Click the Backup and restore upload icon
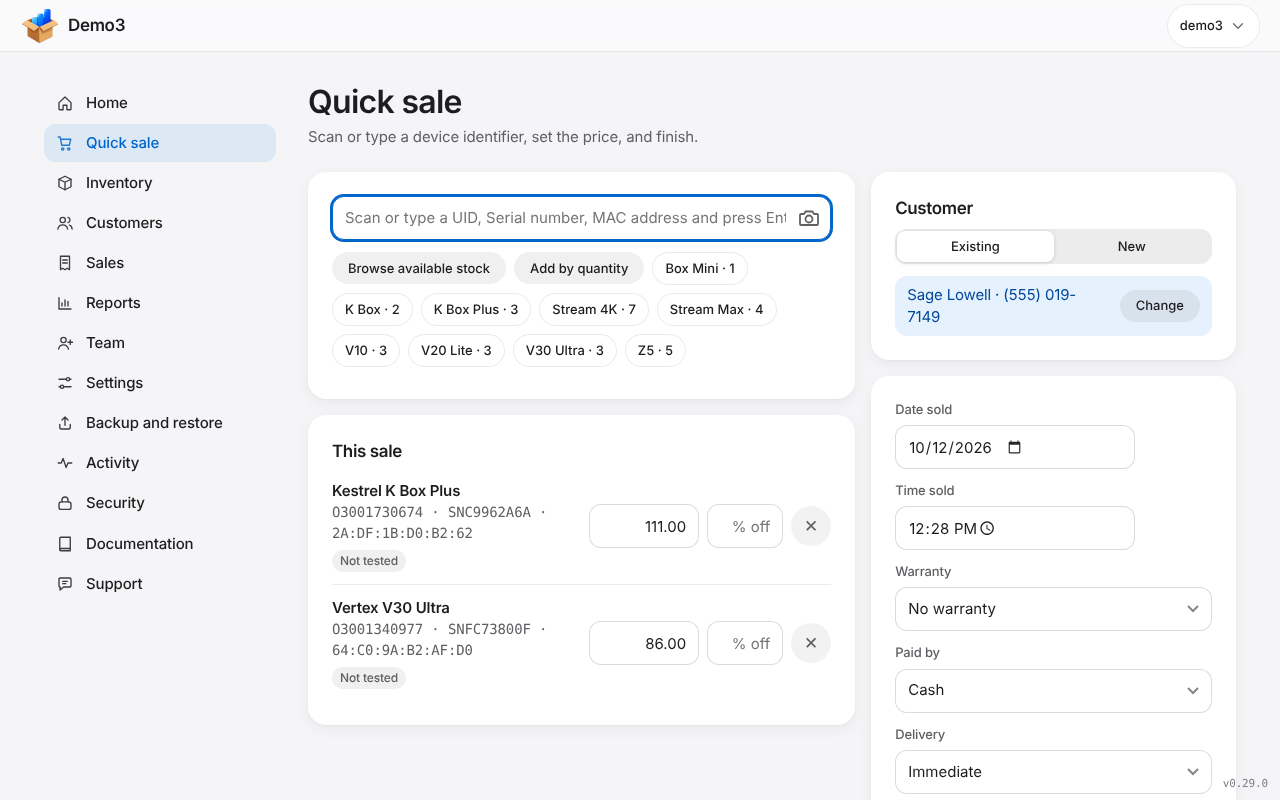Screen dimensions: 1280x800 click(65, 423)
